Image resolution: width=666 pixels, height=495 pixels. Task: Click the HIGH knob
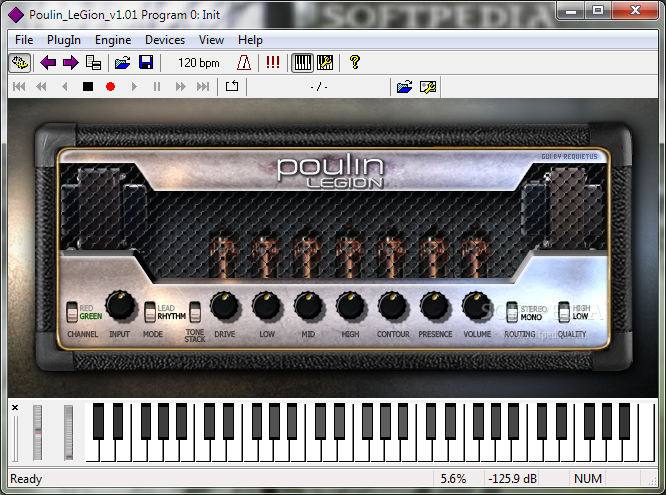click(350, 305)
